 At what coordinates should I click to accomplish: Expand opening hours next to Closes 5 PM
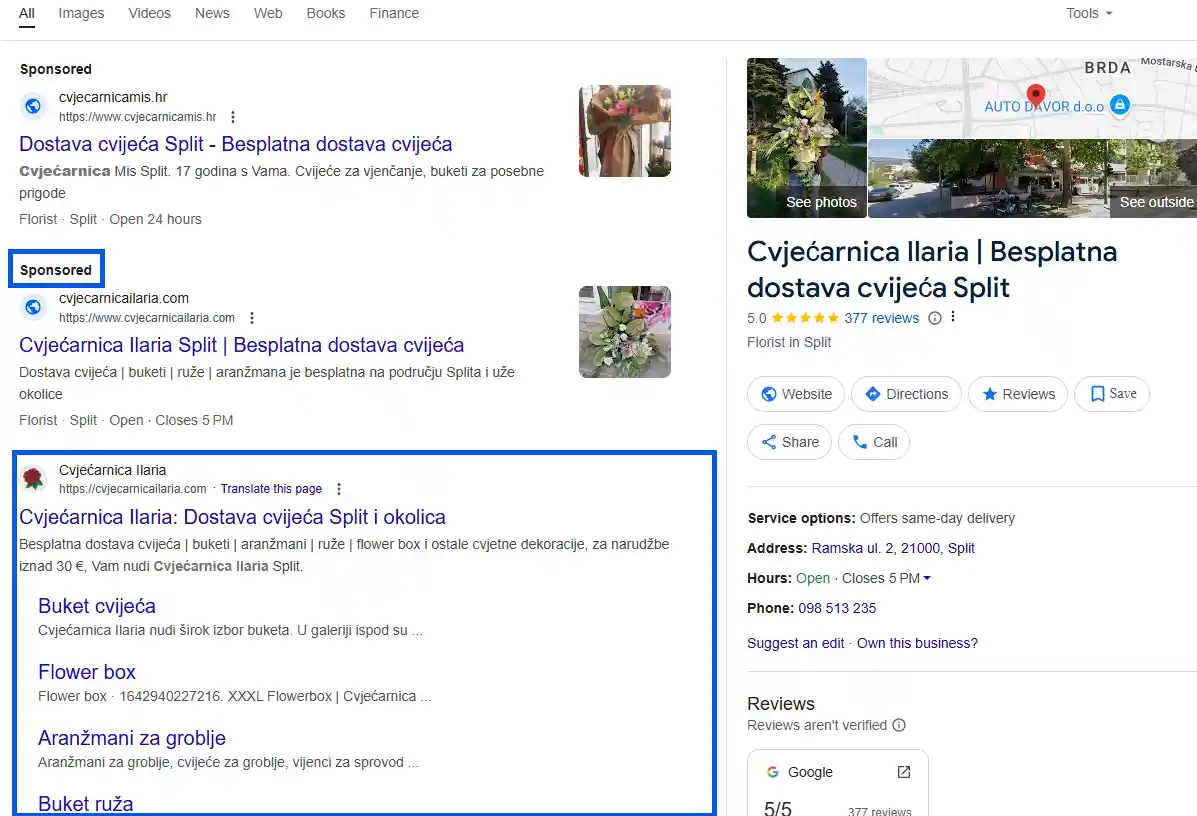click(x=927, y=578)
